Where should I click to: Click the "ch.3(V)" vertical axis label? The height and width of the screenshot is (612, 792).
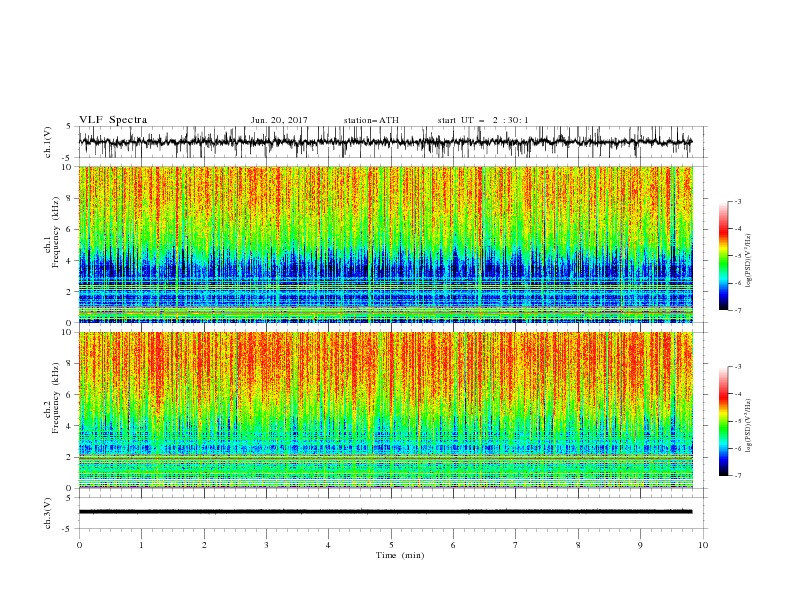pos(48,513)
